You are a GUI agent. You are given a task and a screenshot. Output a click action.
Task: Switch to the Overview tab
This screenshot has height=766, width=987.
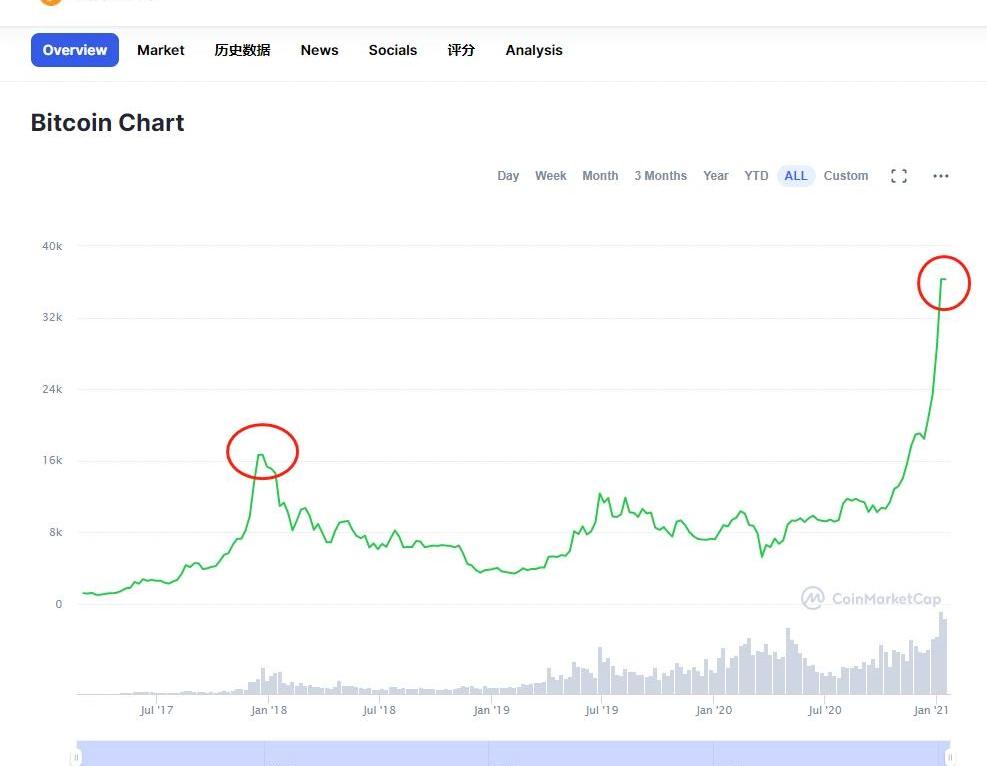click(x=75, y=50)
